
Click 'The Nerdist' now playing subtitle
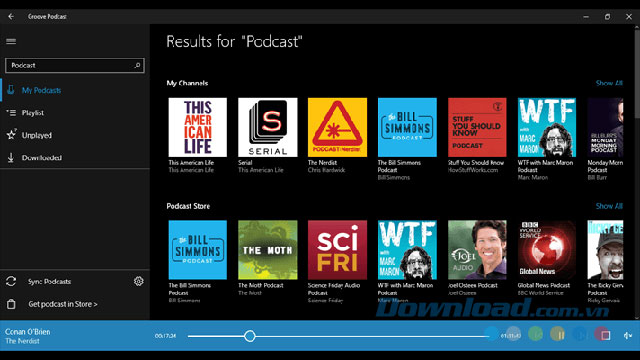pos(22,341)
